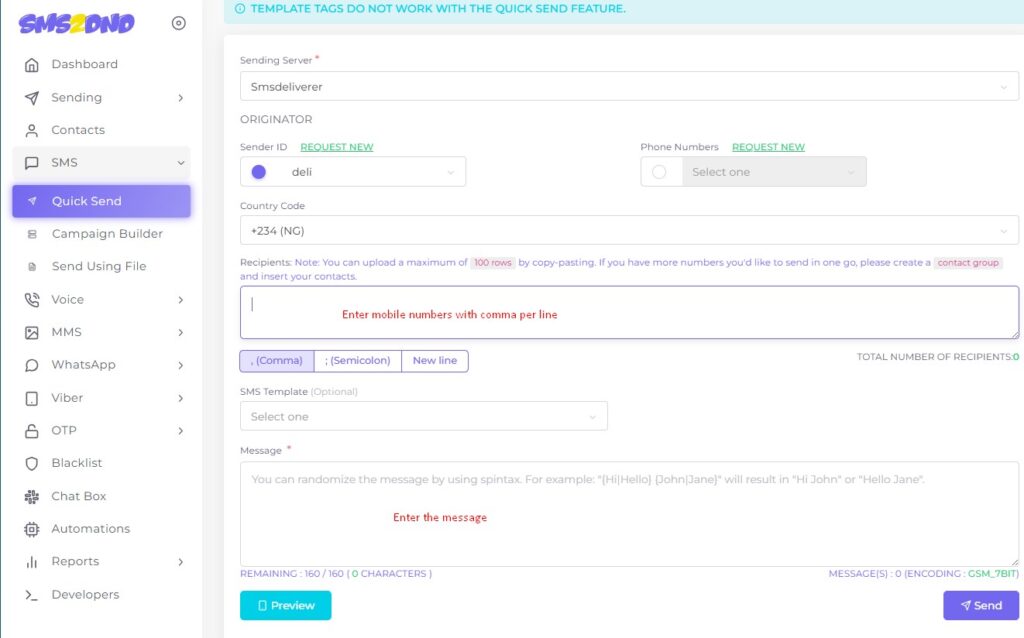Open the Country Code dropdown
1024x638 pixels.
pyautogui.click(x=629, y=231)
